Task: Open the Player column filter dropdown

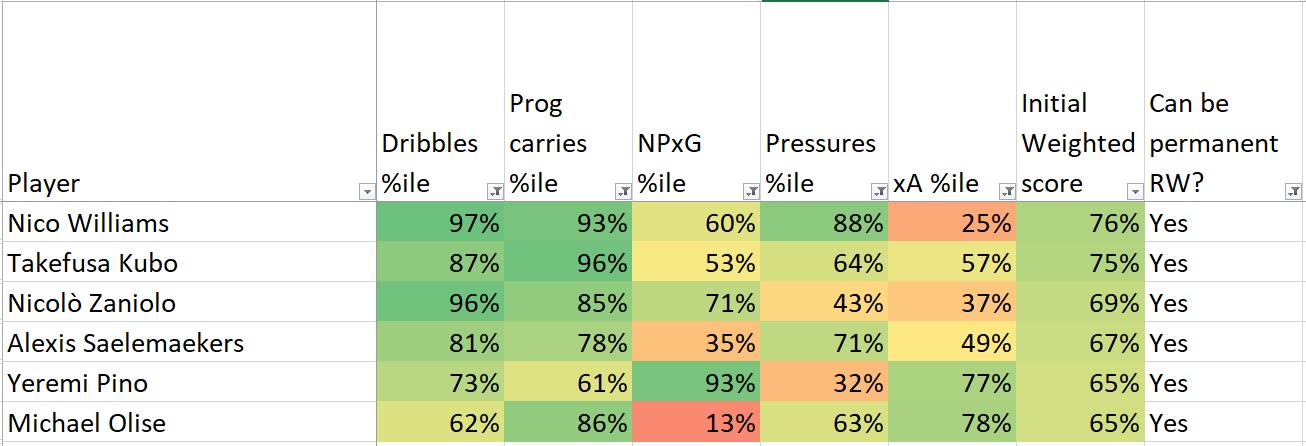Action: (x=366, y=191)
